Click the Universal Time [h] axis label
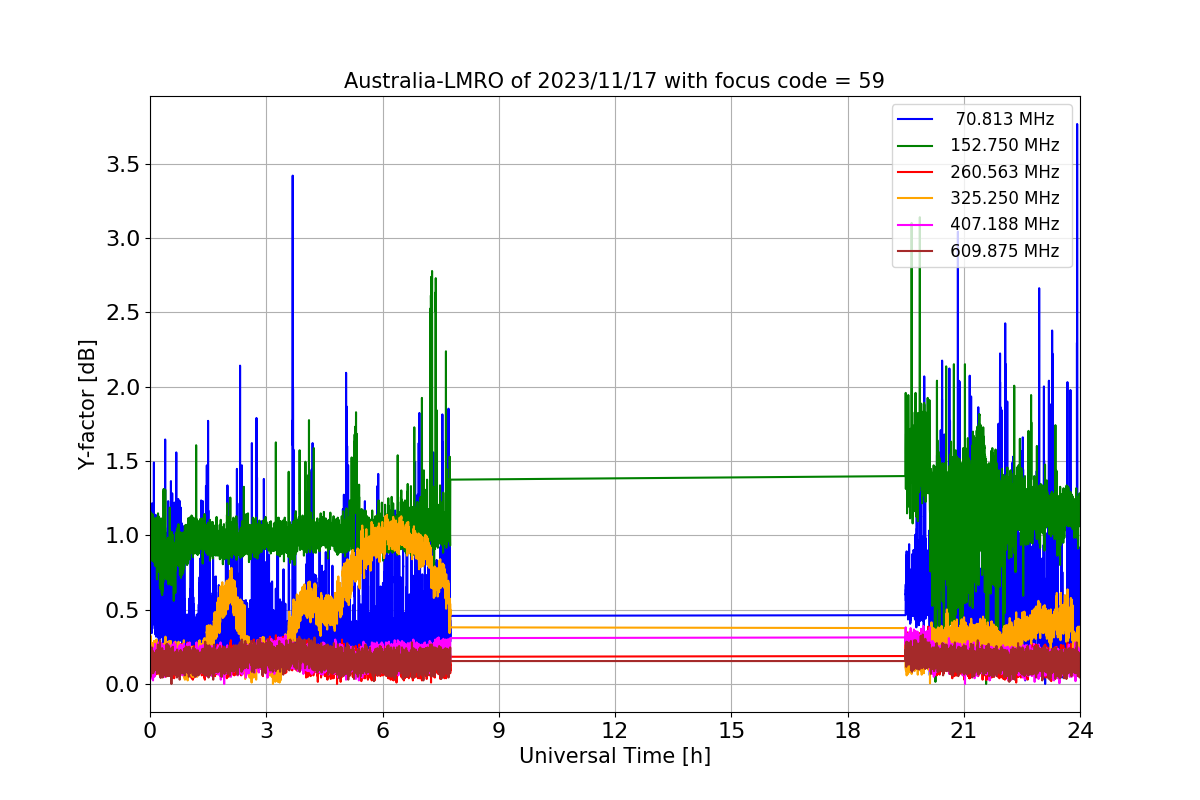1200x800 pixels. (614, 757)
